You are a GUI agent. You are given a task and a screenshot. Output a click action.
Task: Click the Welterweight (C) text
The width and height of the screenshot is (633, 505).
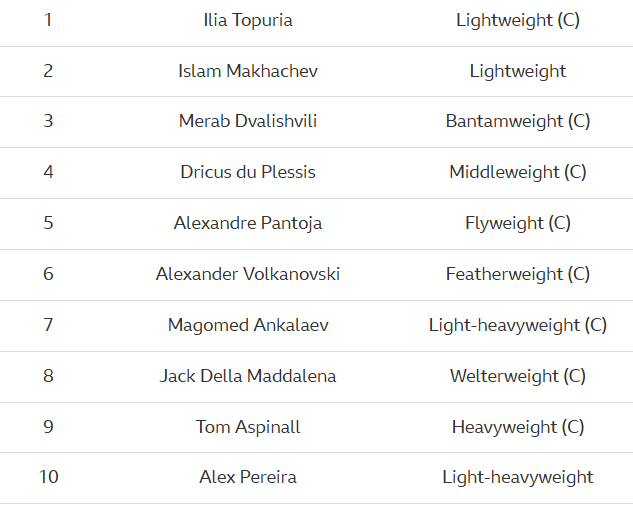tap(518, 376)
